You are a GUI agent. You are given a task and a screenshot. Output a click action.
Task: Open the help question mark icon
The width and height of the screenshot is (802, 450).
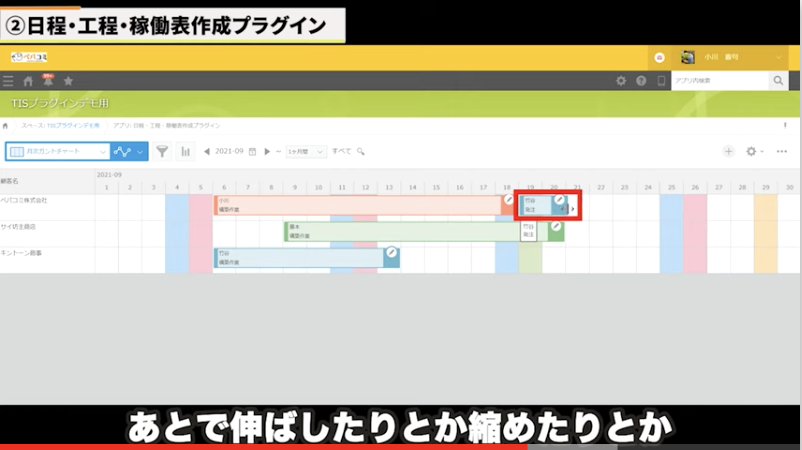641,81
